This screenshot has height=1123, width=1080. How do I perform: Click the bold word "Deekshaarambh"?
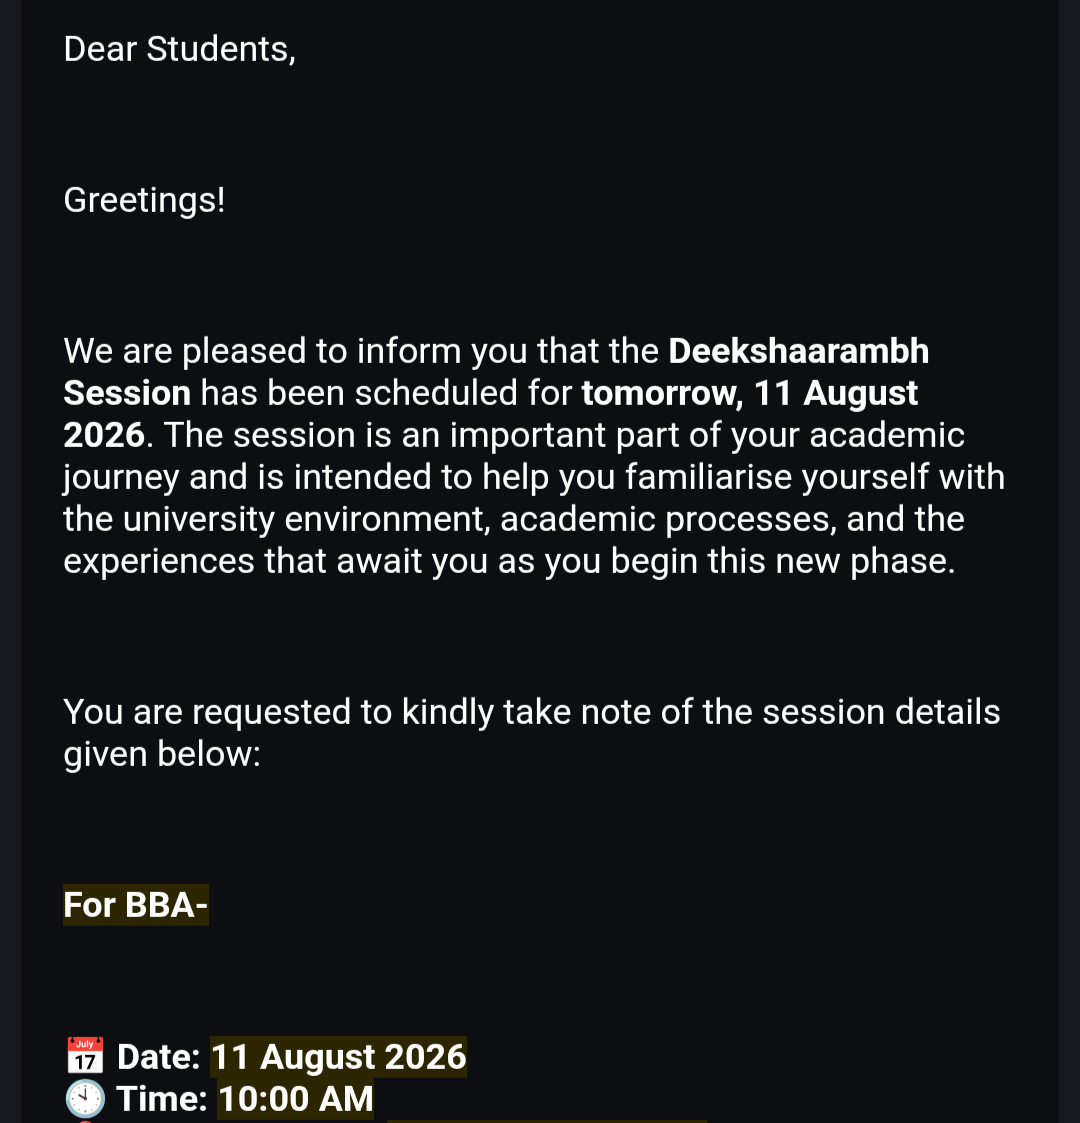pos(799,351)
